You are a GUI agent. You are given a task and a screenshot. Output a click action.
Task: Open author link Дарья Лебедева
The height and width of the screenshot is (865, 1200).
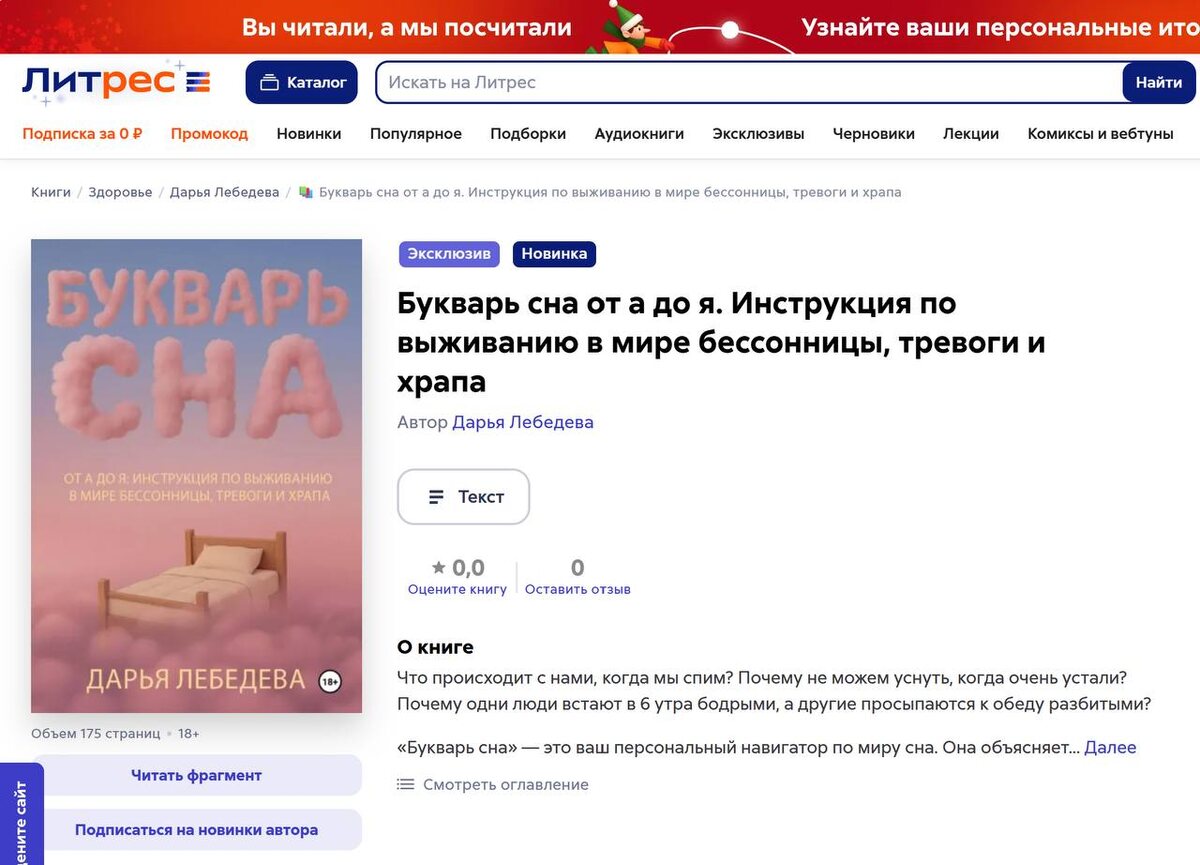523,422
